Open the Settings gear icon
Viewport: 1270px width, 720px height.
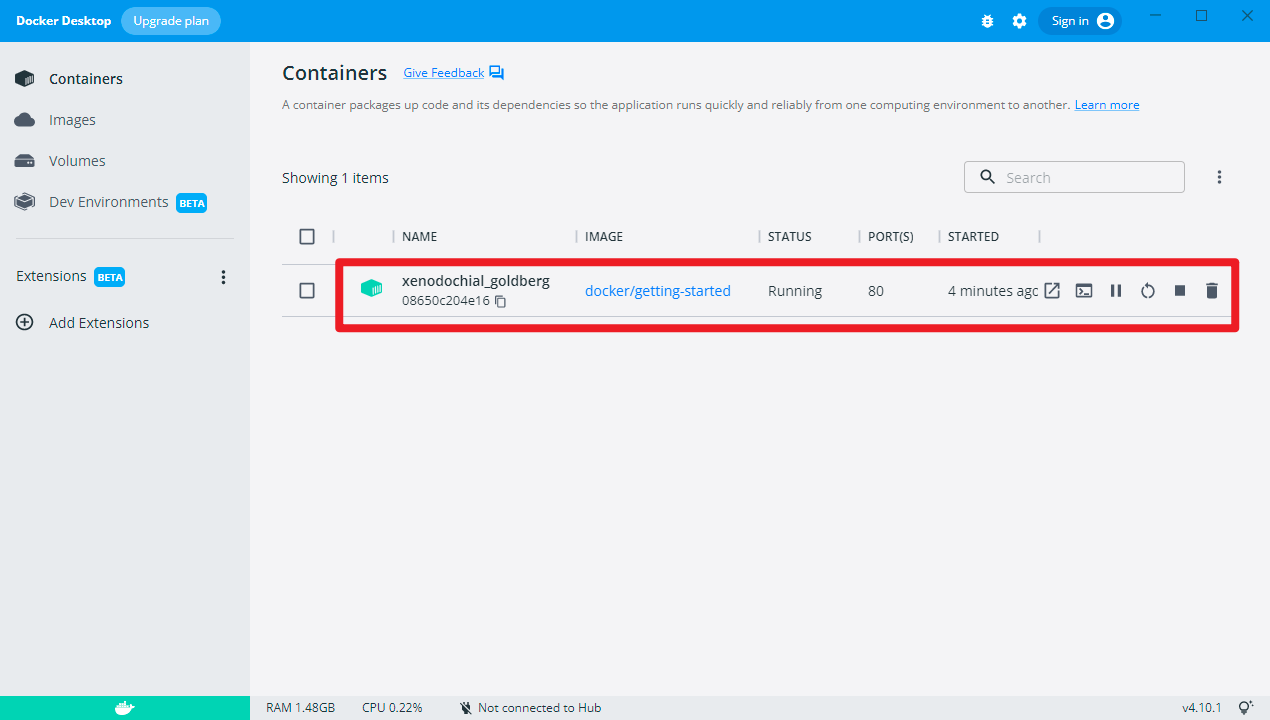click(x=1019, y=21)
